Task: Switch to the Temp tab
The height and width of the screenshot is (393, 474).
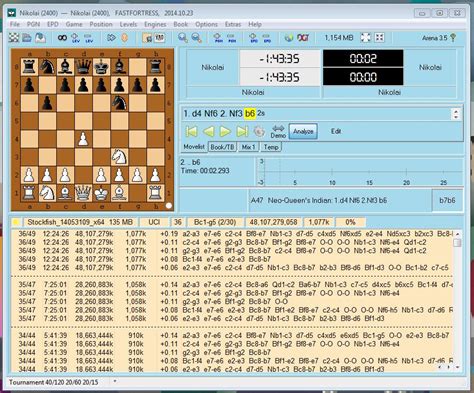Action: click(271, 147)
